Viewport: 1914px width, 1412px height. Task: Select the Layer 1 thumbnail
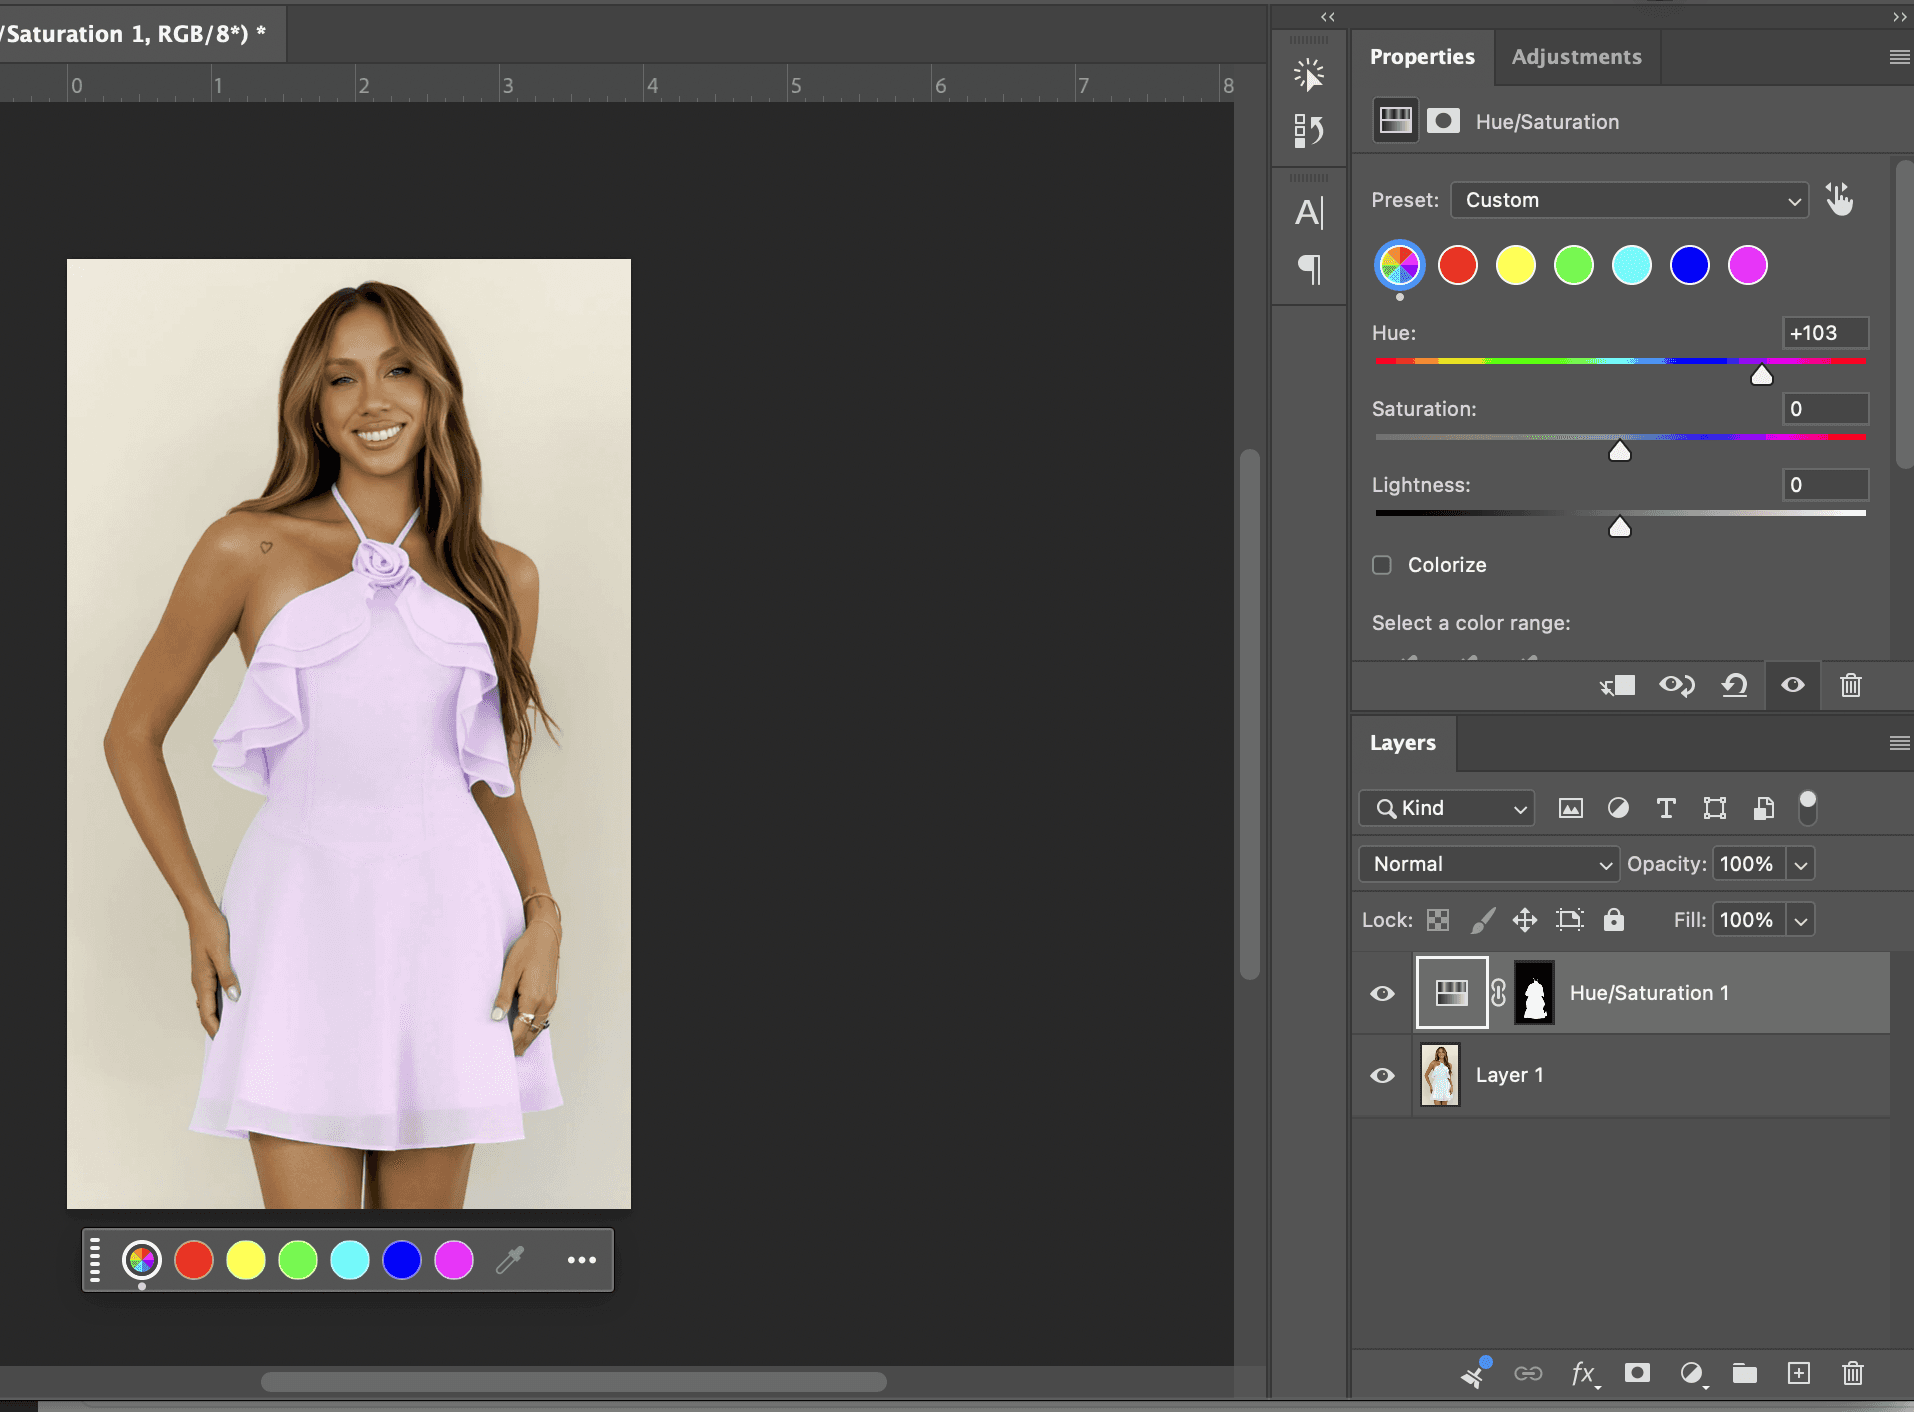1440,1075
